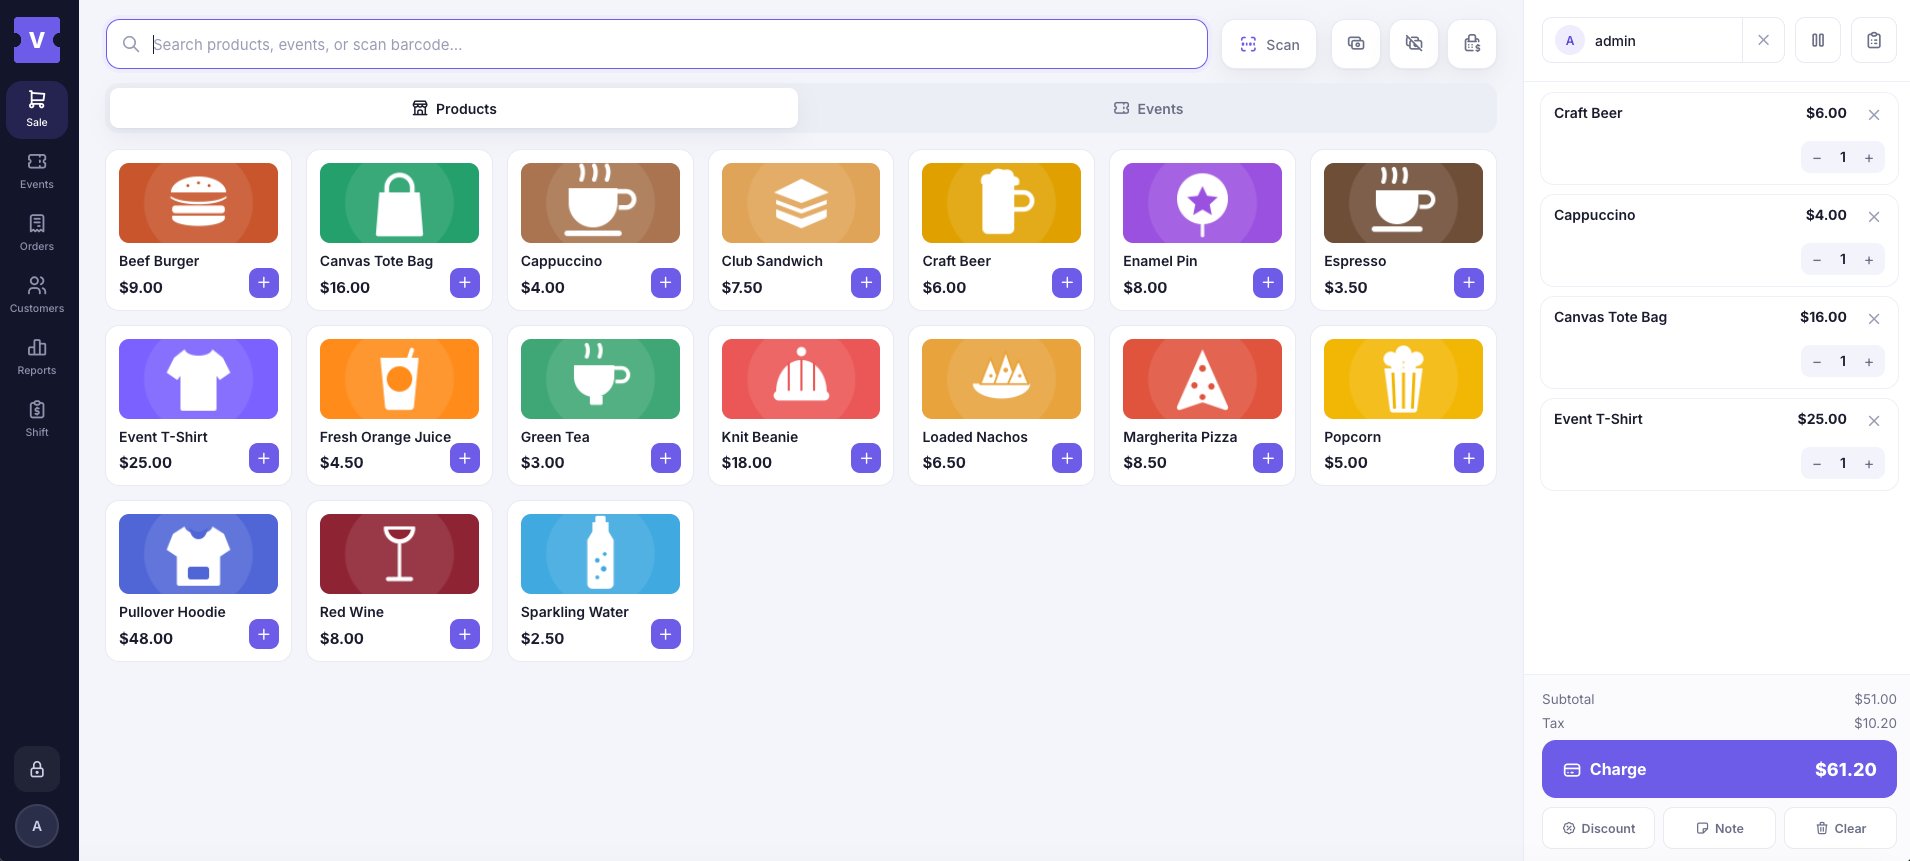Image resolution: width=1910 pixels, height=861 pixels.
Task: Click the cash/card icon next to Scan
Action: click(1356, 44)
